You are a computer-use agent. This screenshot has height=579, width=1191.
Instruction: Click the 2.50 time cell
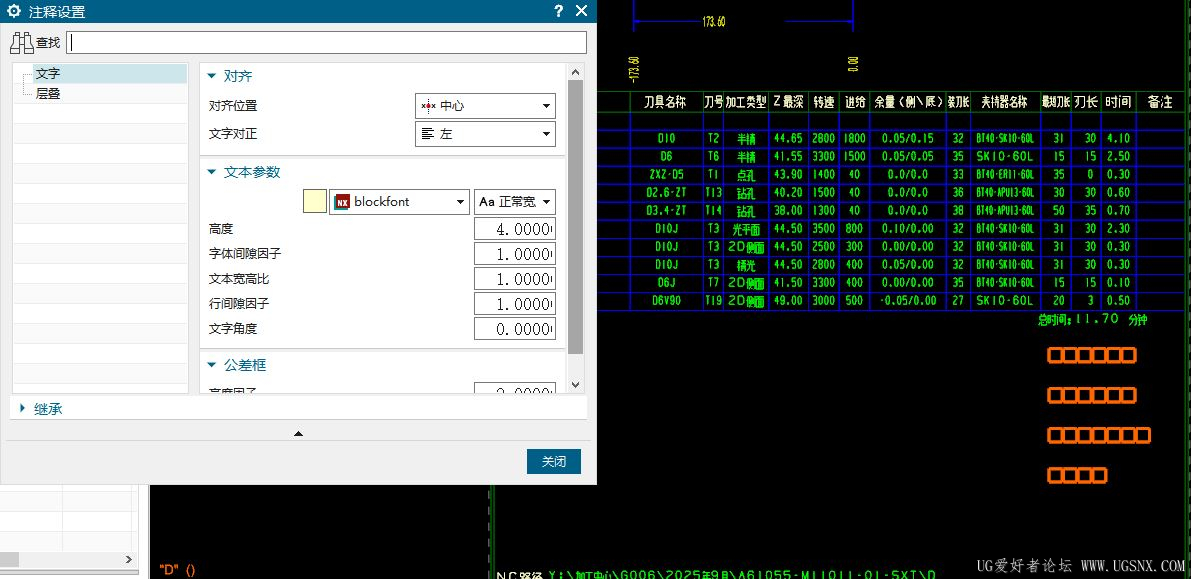point(1118,157)
